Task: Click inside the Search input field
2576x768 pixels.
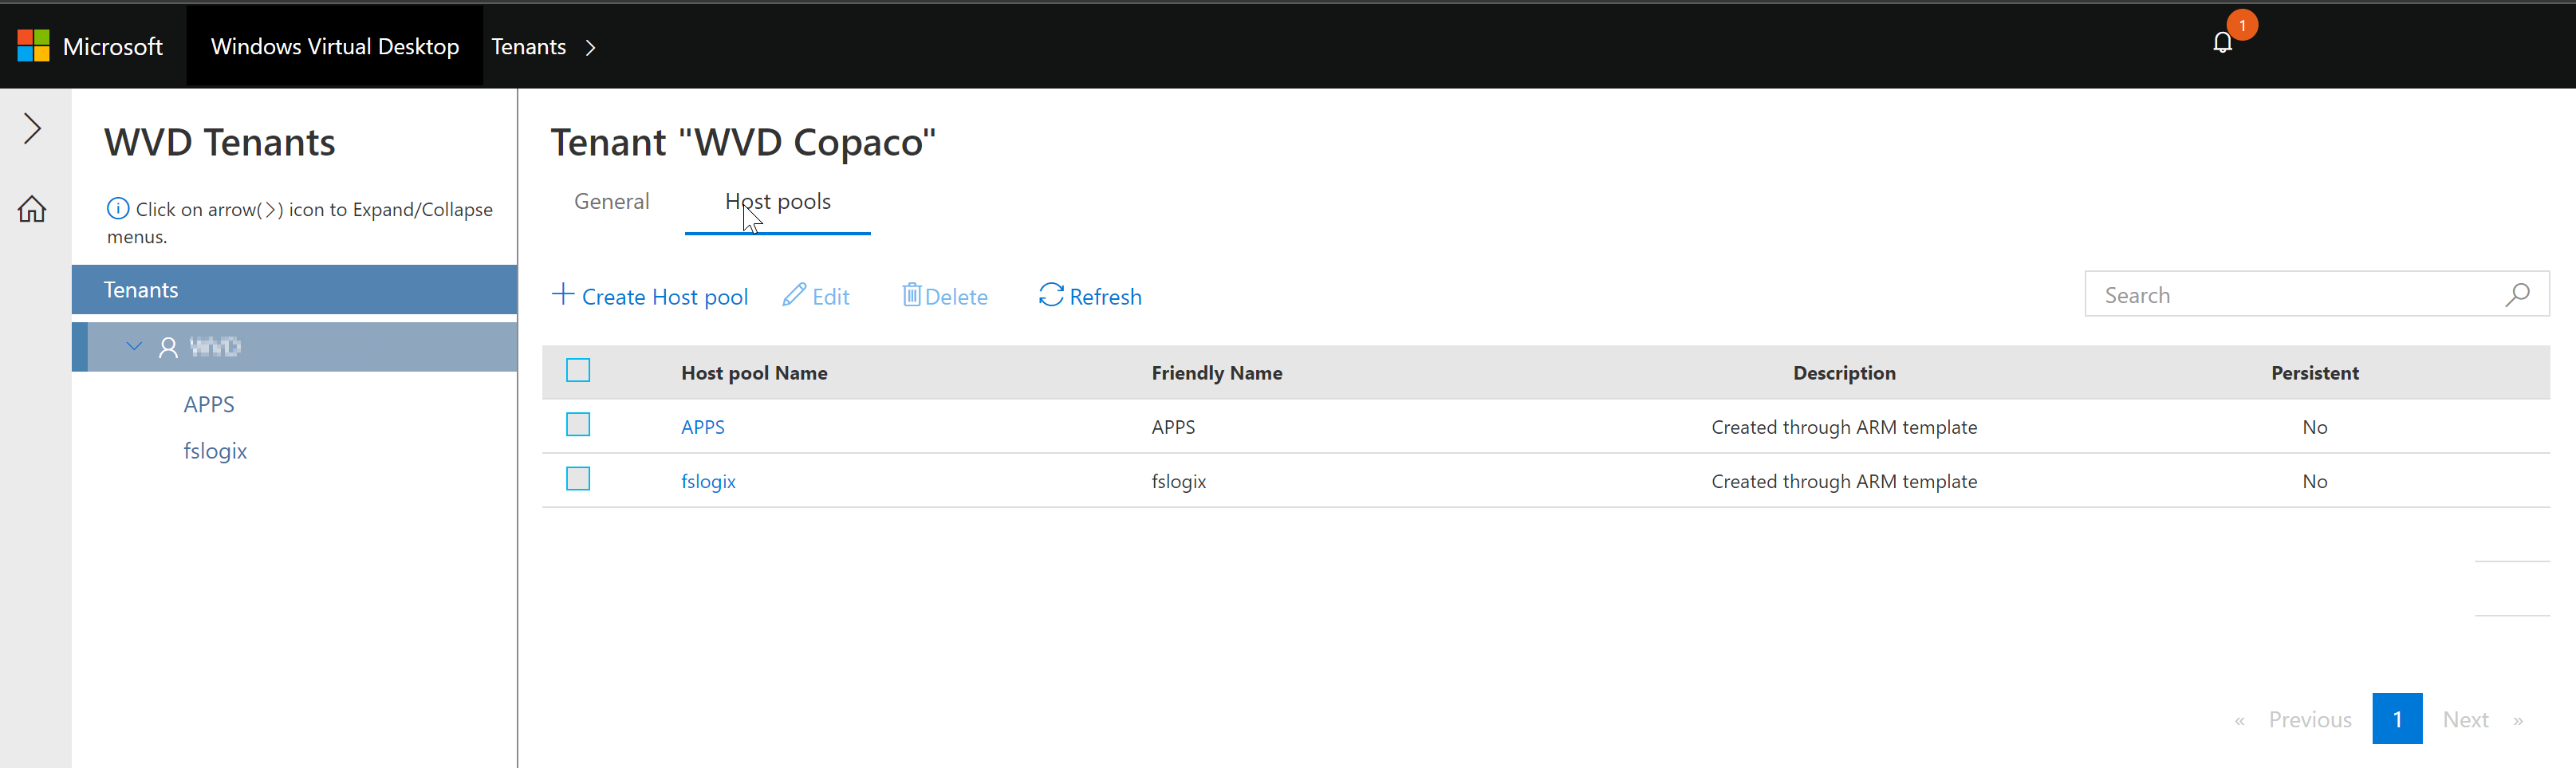Action: [2290, 295]
